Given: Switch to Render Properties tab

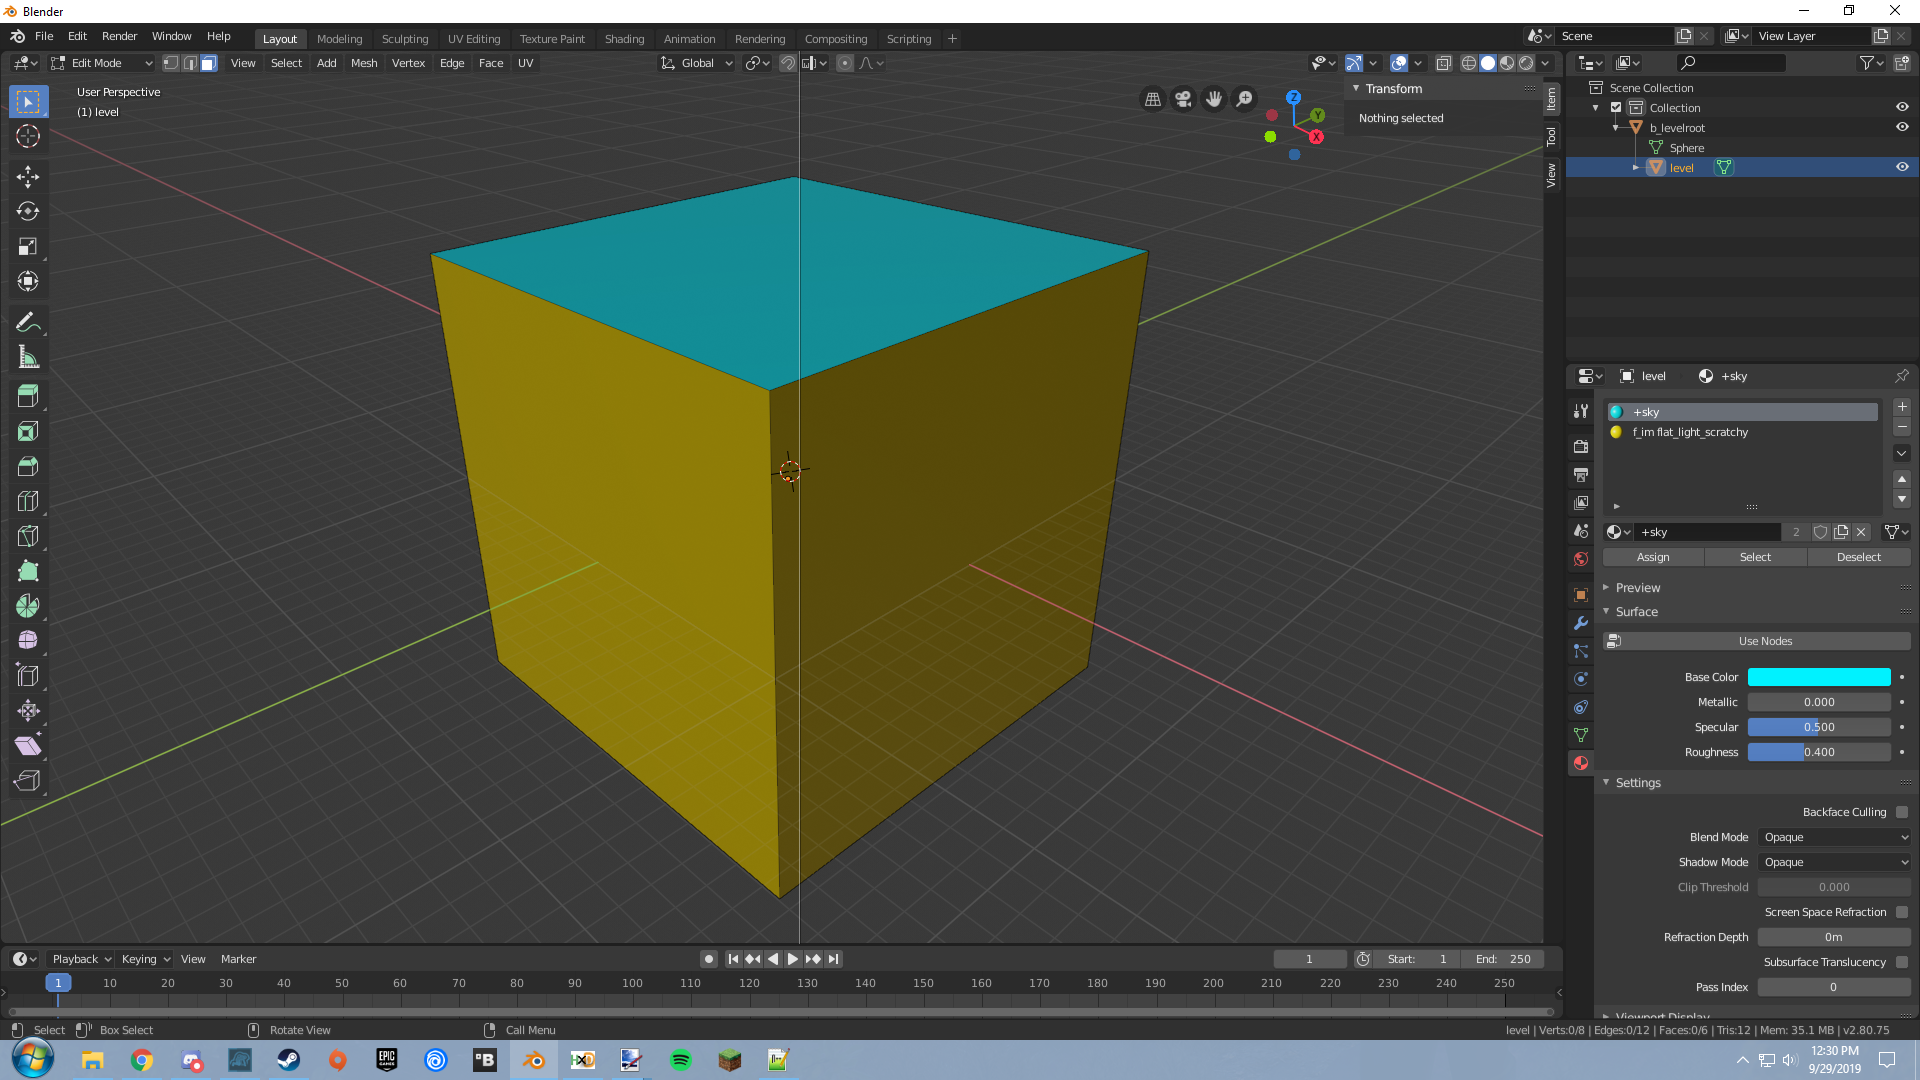Looking at the screenshot, I should pyautogui.click(x=1580, y=447).
